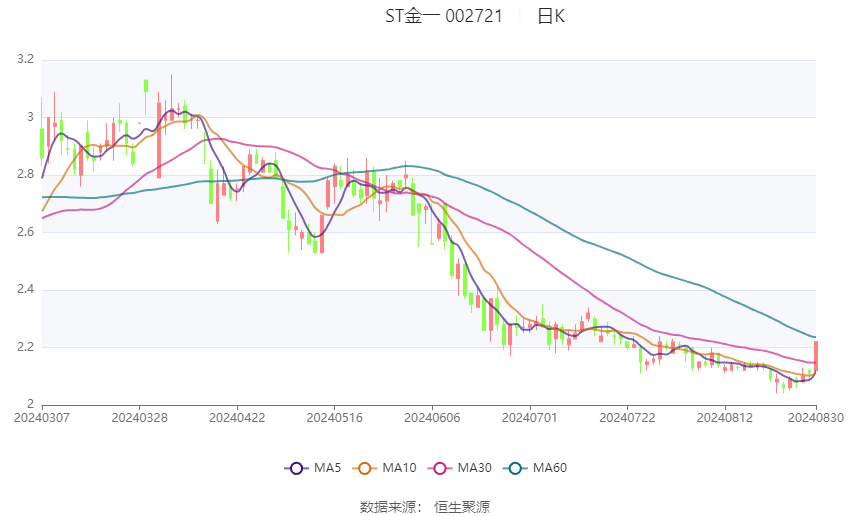Hide the MA60 line via its text label
The width and height of the screenshot is (850, 517).
click(550, 467)
